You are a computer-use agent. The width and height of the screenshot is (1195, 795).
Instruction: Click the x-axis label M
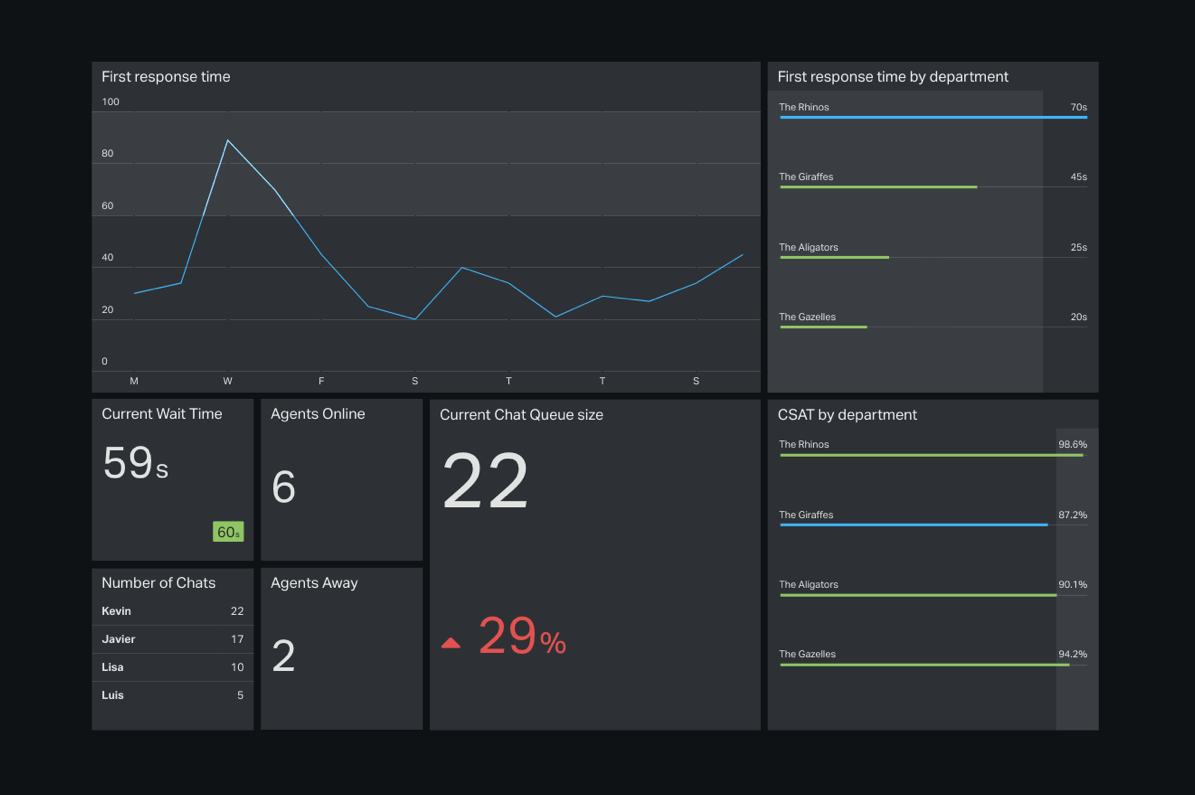134,380
